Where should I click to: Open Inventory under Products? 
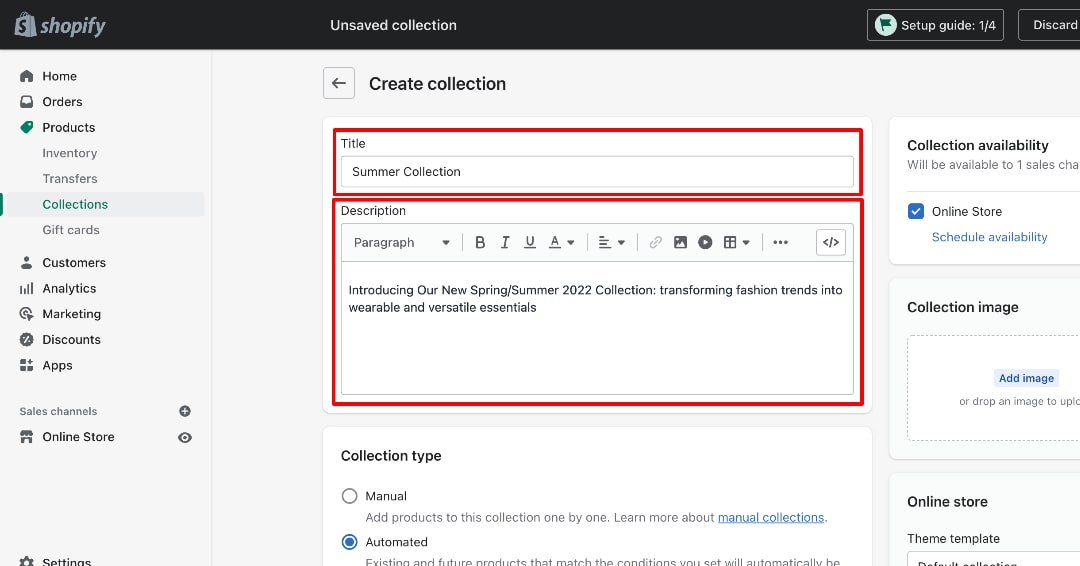coord(70,153)
